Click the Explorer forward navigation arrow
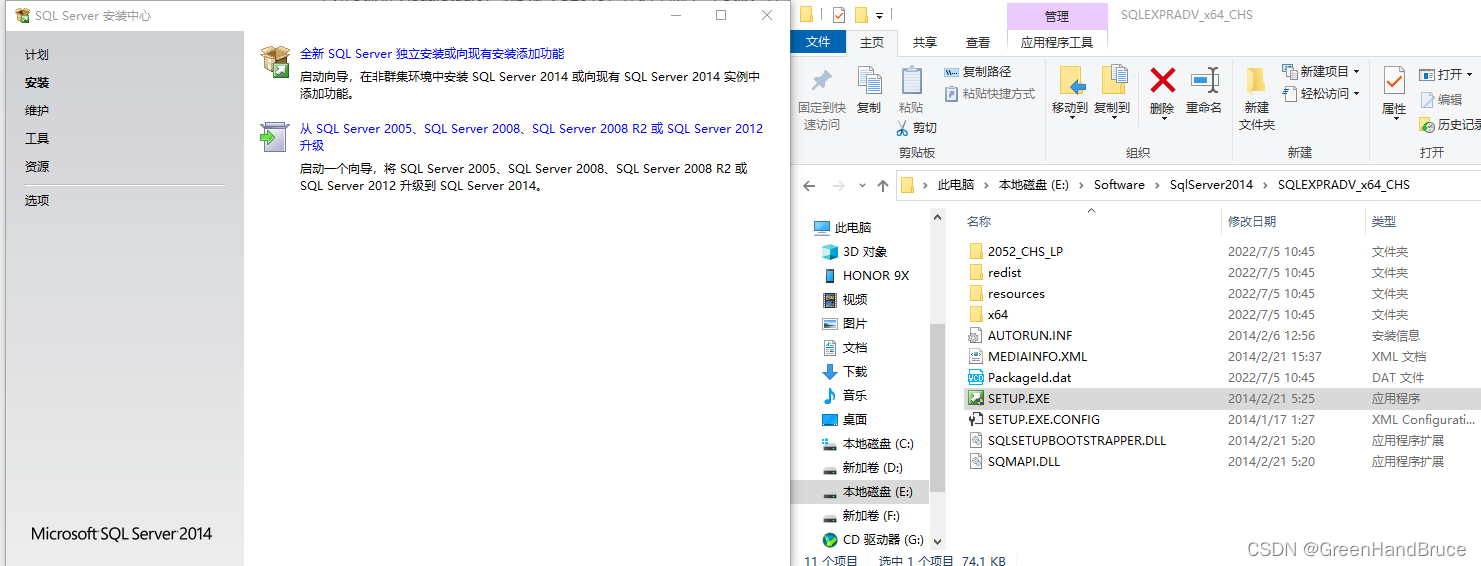This screenshot has width=1481, height=566. [838, 185]
